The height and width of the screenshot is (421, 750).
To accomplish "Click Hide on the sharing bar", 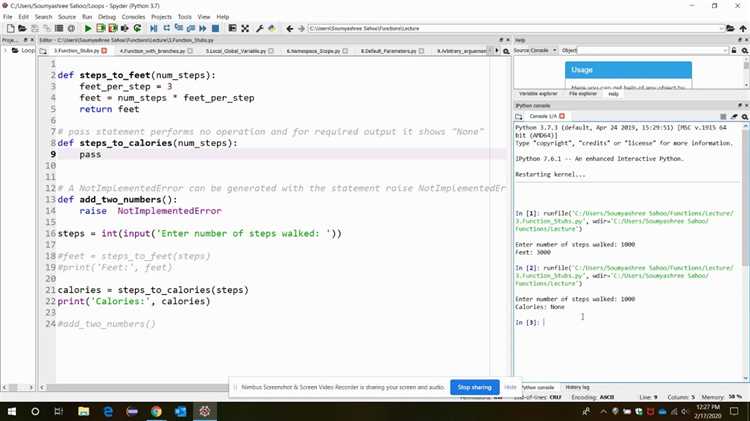I will (x=510, y=387).
